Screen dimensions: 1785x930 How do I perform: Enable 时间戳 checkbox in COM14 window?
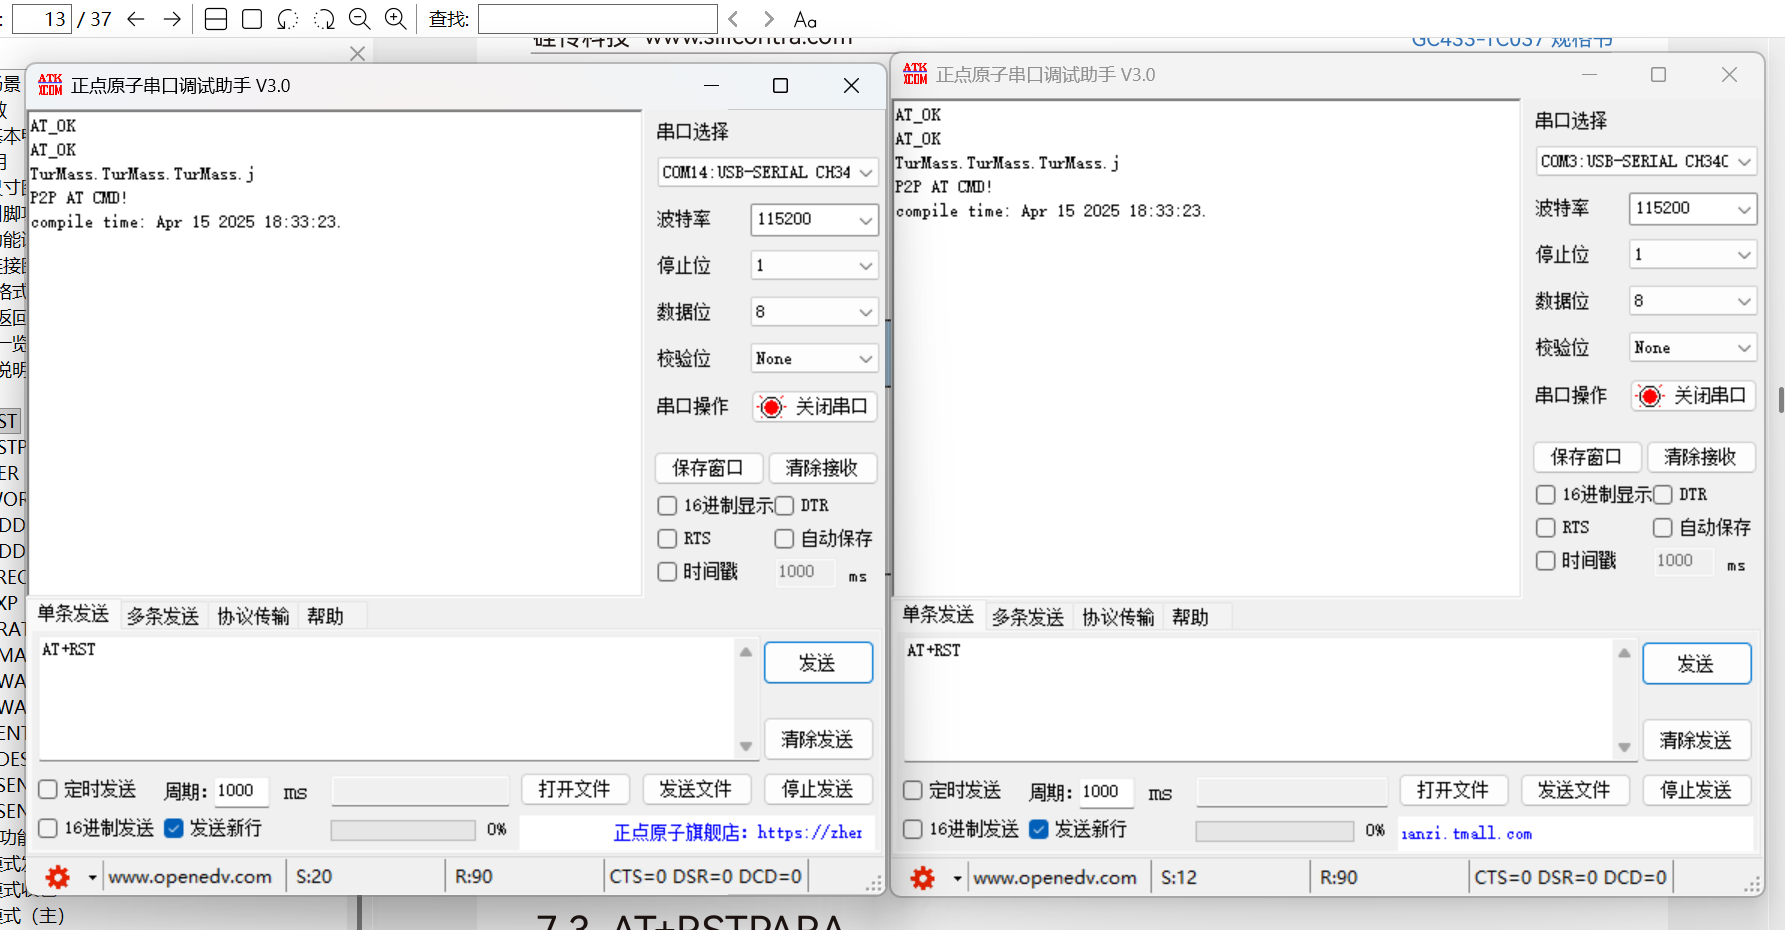coord(667,572)
